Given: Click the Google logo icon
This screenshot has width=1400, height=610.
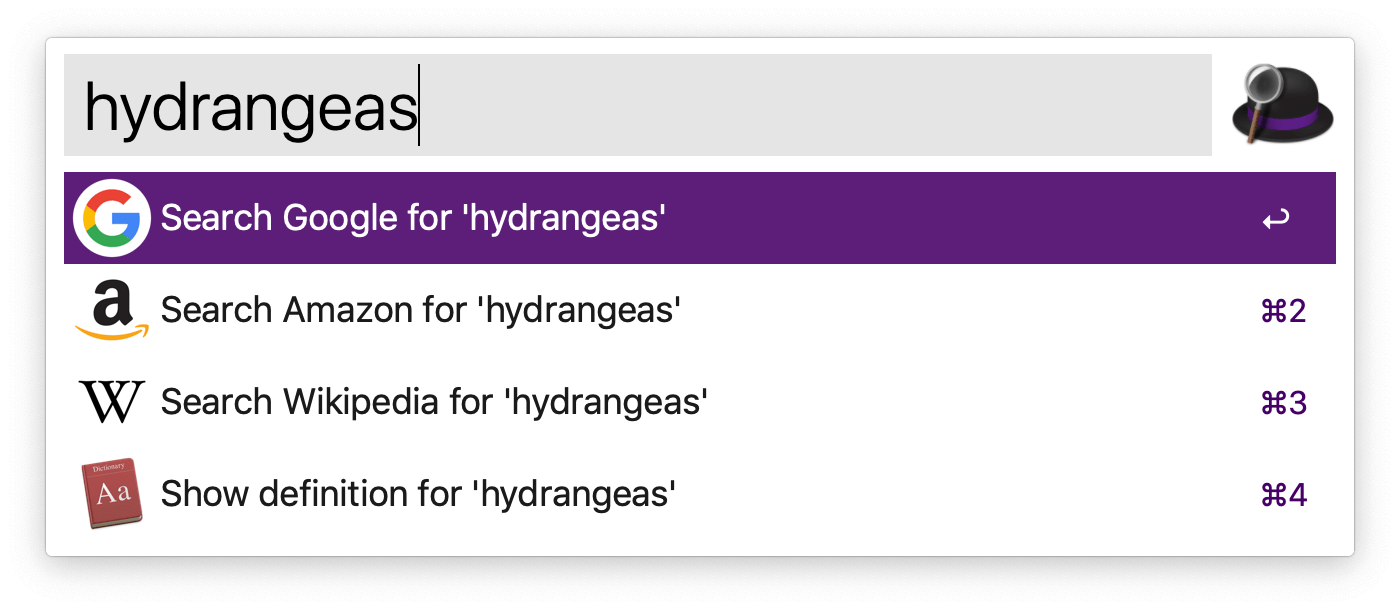Looking at the screenshot, I should pyautogui.click(x=111, y=217).
